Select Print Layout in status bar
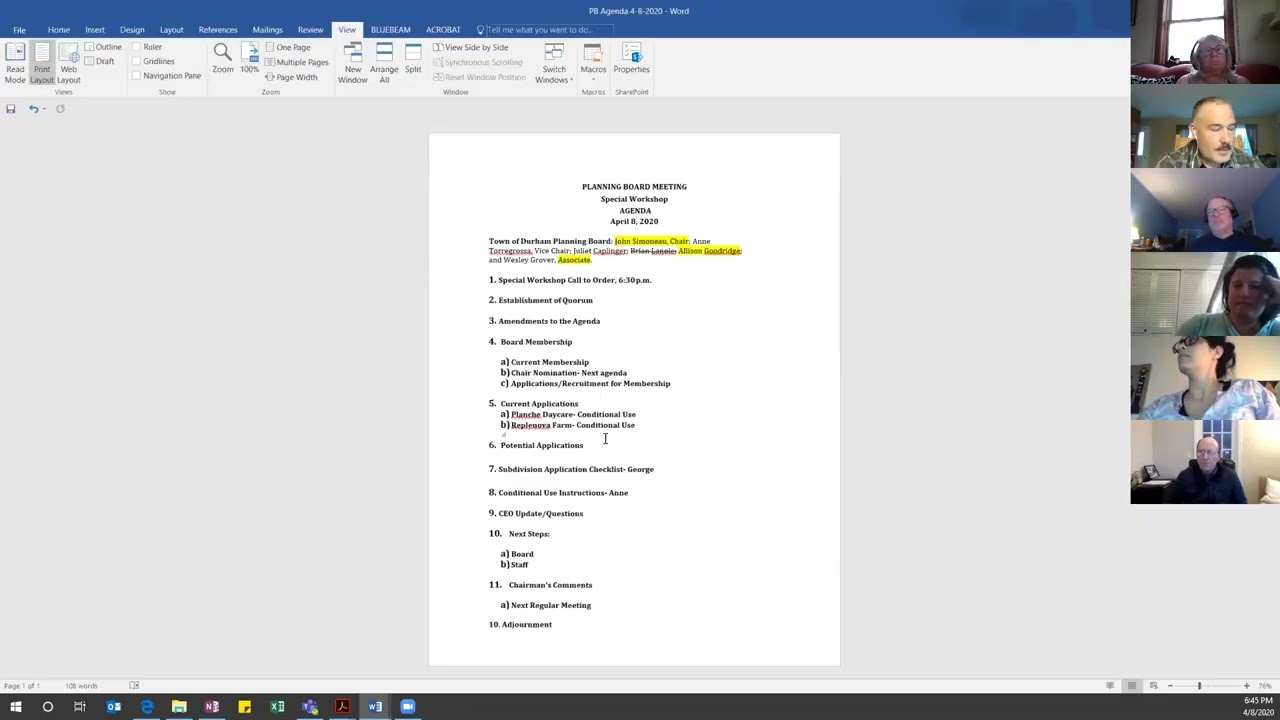 click(x=1132, y=686)
